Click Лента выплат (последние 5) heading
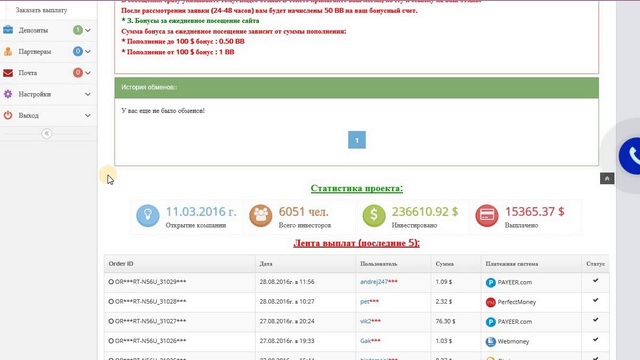This screenshot has width=640, height=360. coord(356,243)
